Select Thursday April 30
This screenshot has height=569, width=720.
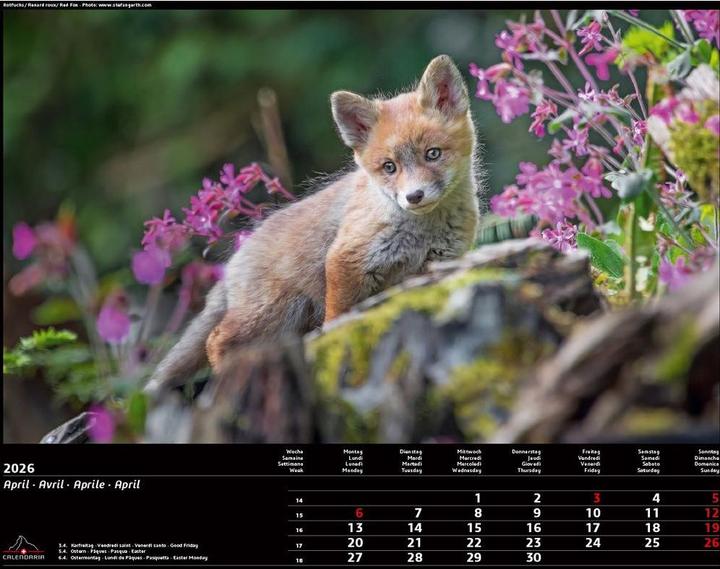(533, 558)
